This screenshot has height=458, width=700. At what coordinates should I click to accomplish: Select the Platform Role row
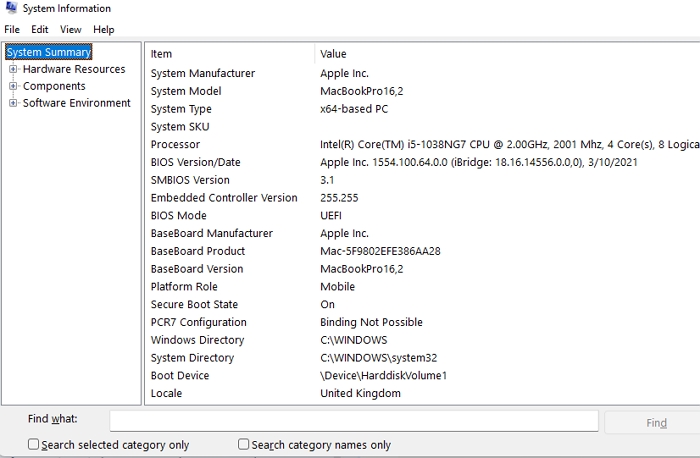tap(423, 287)
